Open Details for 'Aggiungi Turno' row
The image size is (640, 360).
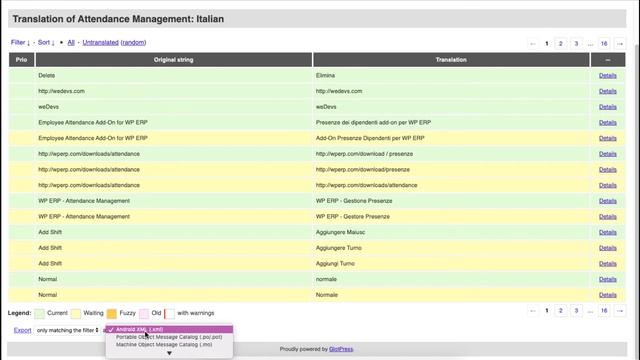pyautogui.click(x=607, y=264)
